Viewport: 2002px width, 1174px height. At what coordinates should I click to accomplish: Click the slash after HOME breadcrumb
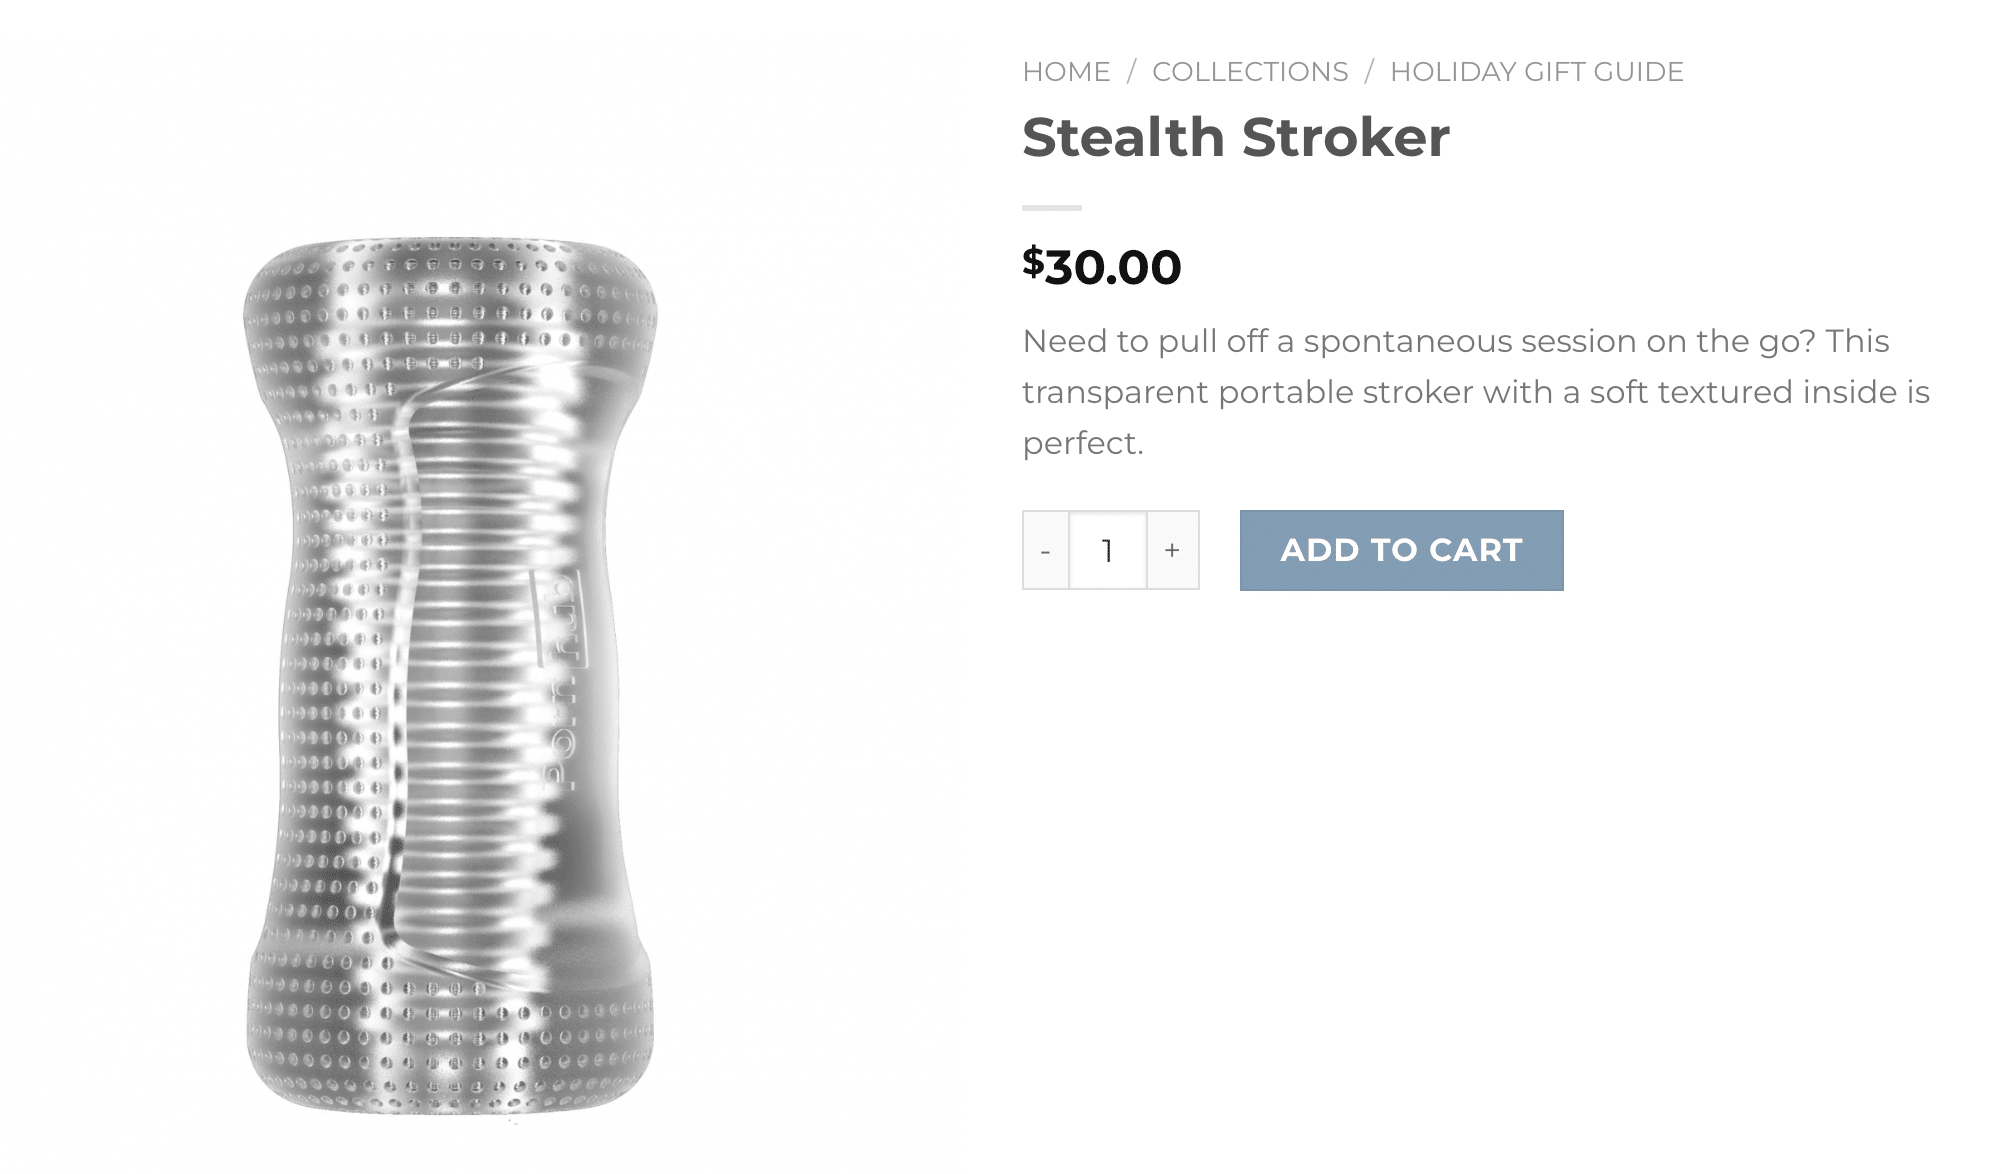pyautogui.click(x=1131, y=72)
